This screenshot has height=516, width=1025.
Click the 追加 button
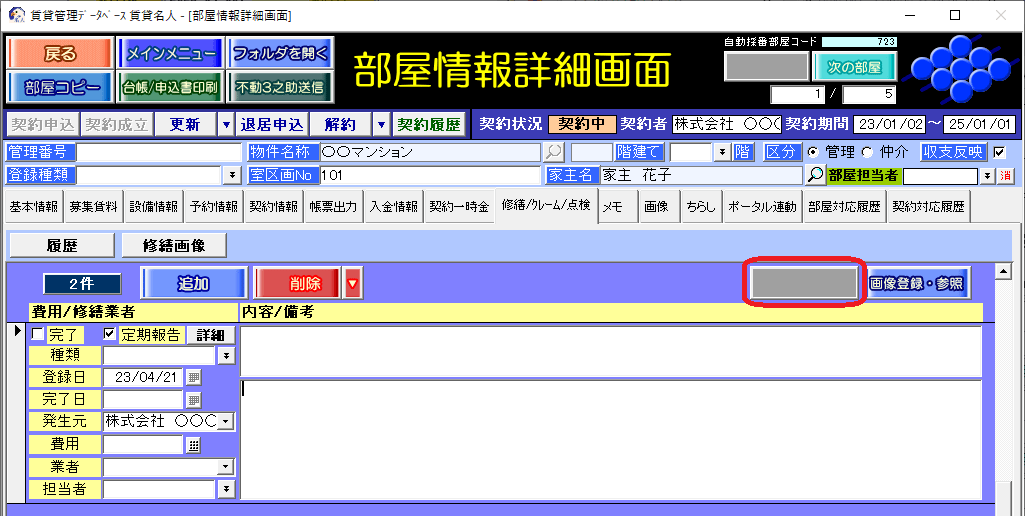[193, 284]
